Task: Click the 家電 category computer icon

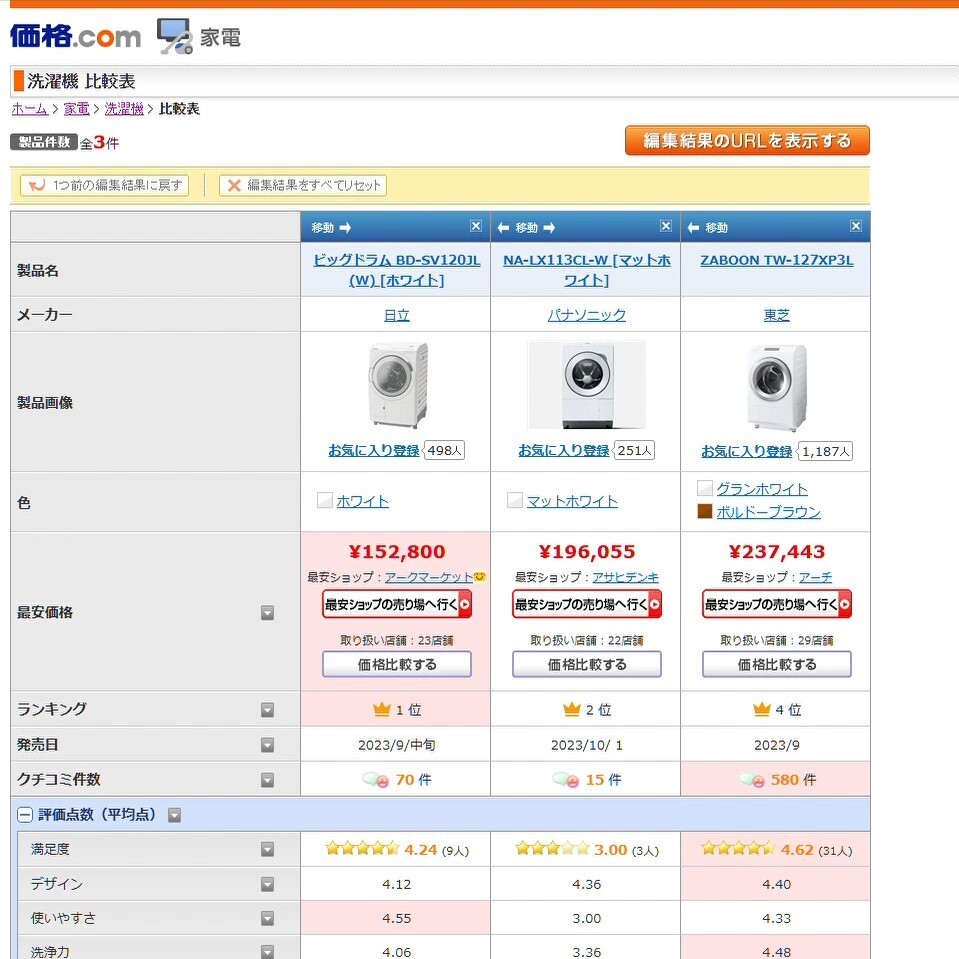Action: tap(175, 36)
